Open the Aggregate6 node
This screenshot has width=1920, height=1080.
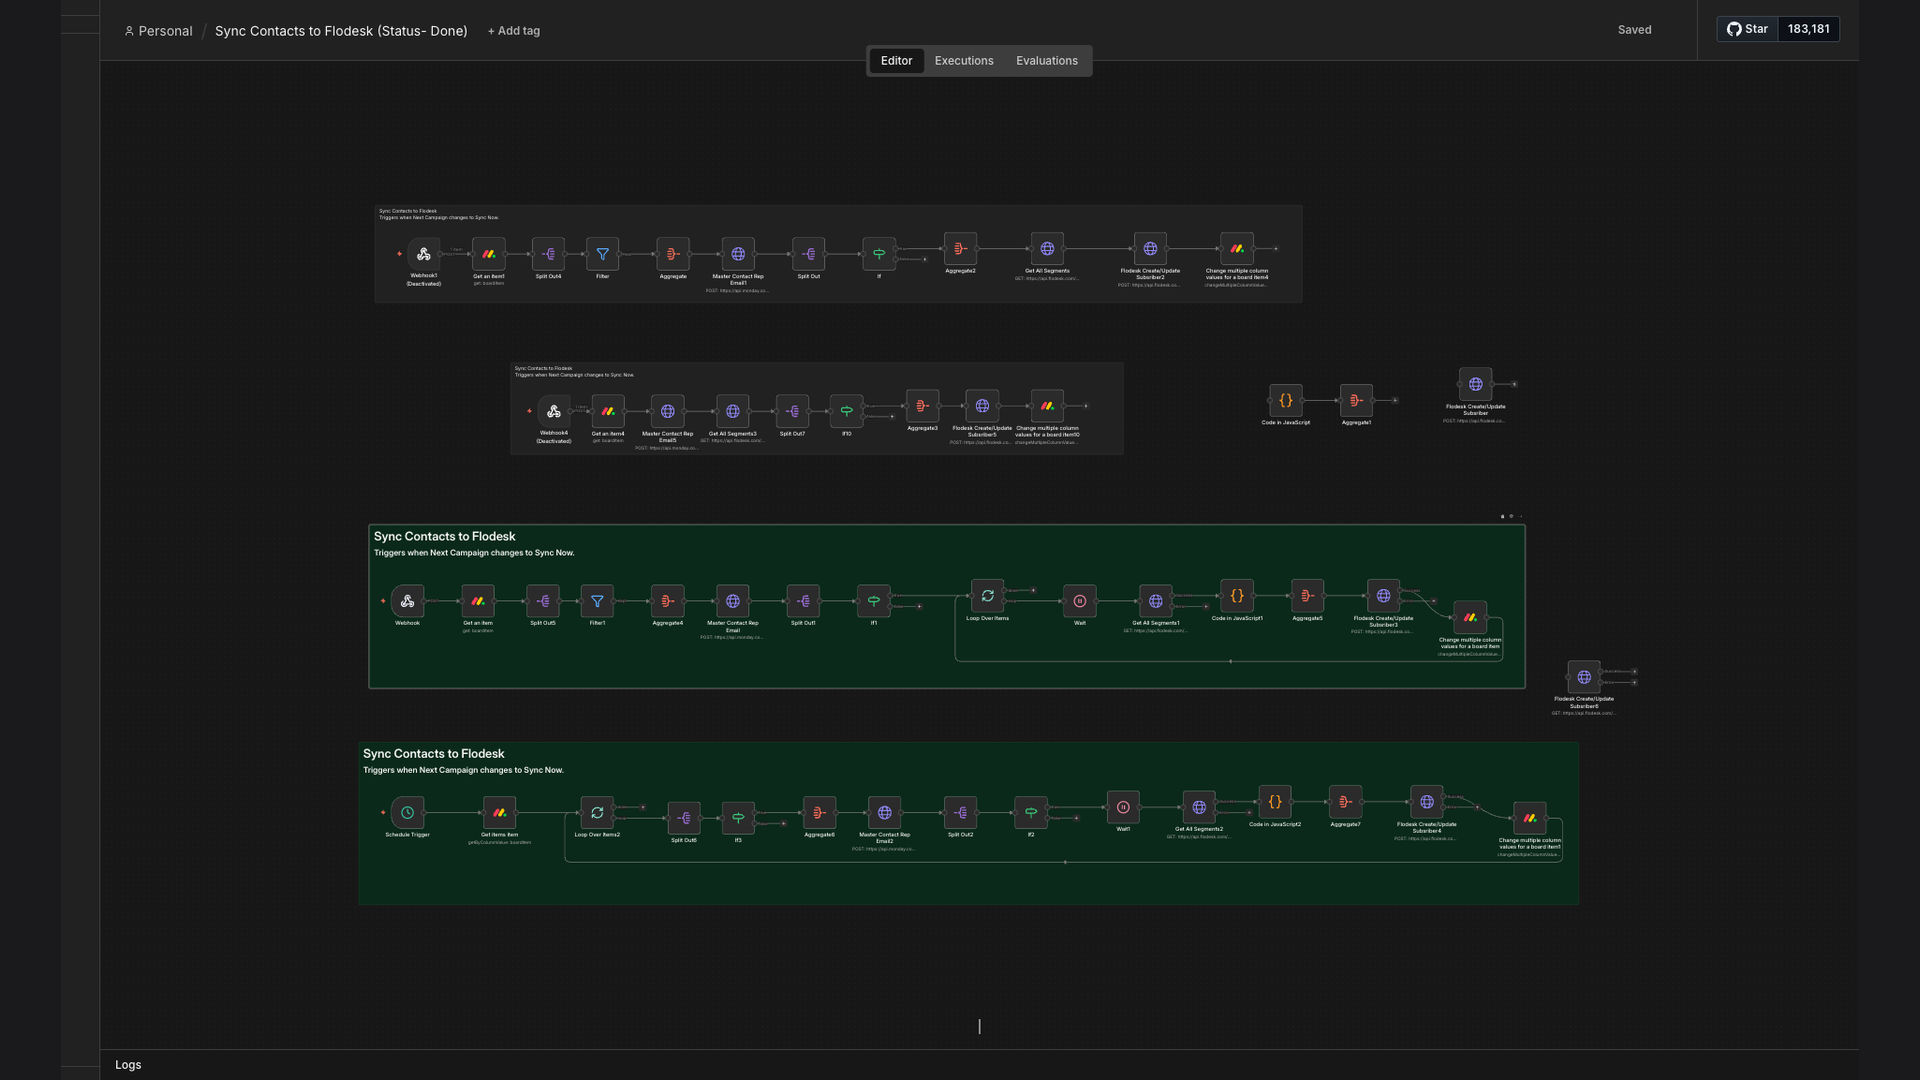tap(819, 813)
